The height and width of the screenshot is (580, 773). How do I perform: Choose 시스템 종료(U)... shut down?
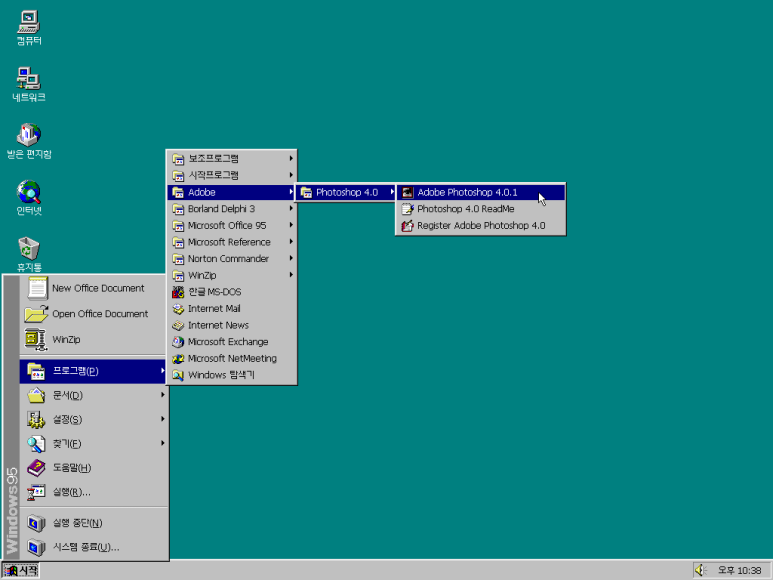(94, 547)
